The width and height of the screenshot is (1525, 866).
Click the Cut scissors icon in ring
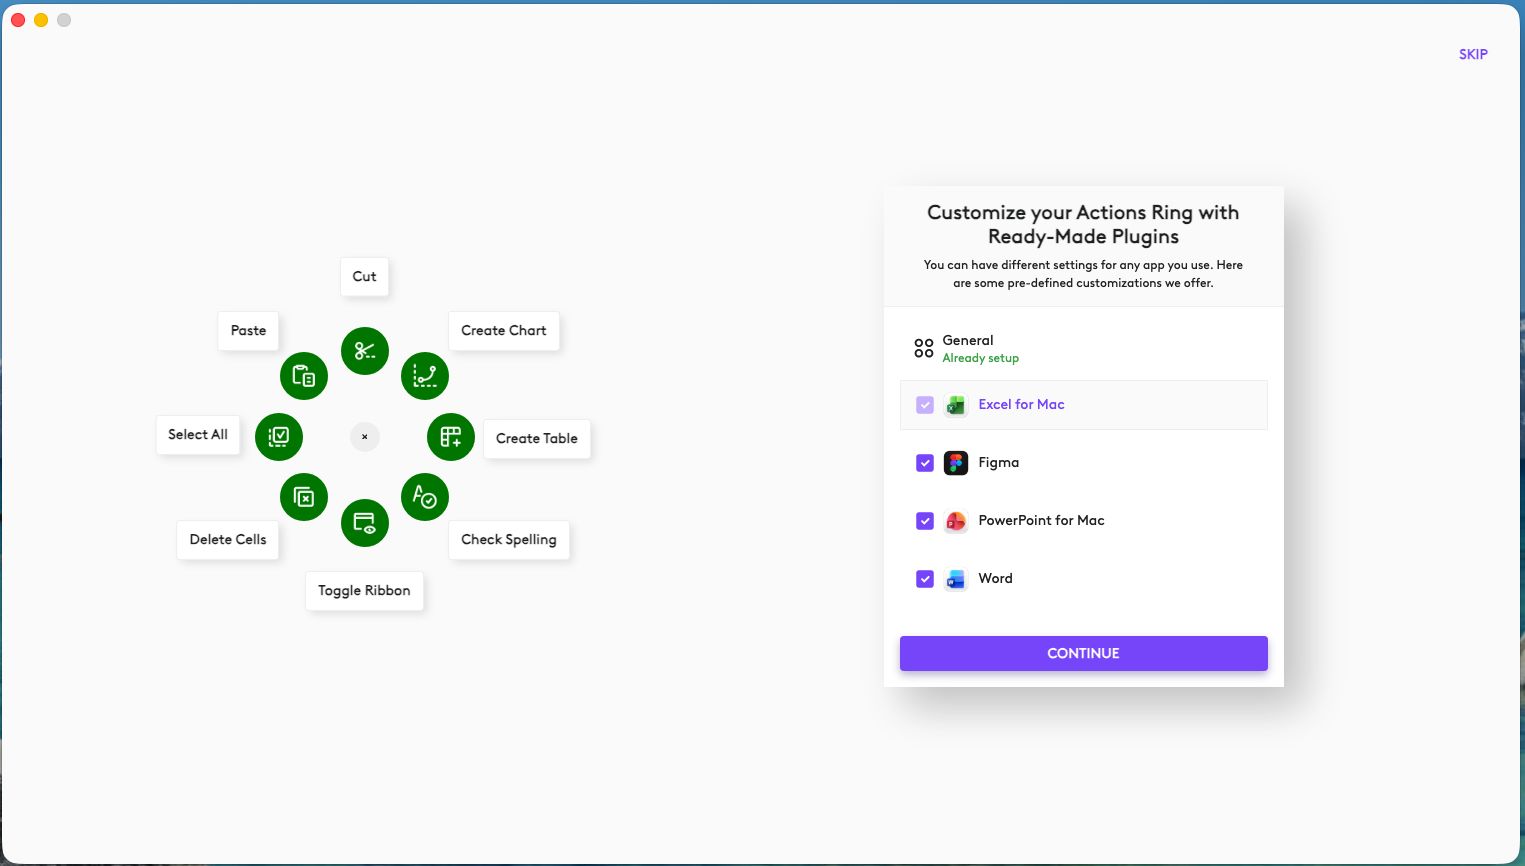click(x=365, y=351)
